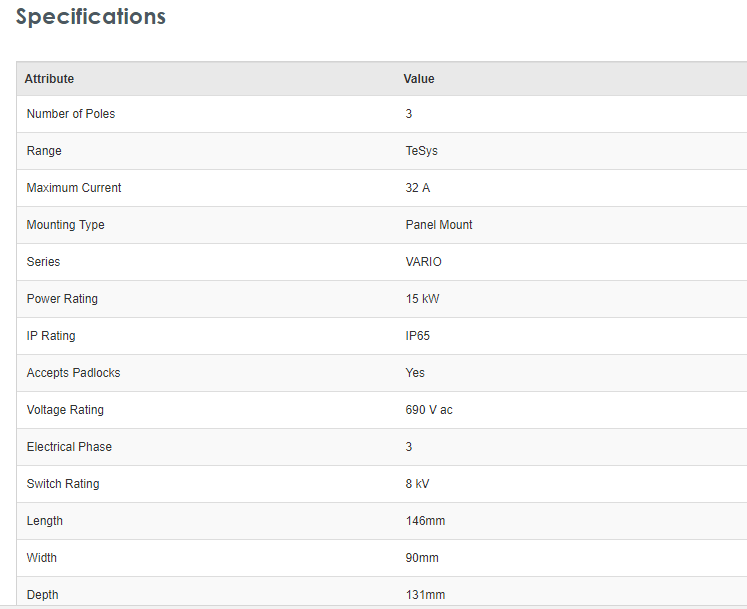Viewport: 747px width, 609px height.
Task: Click the 8 kV switch rating value
Action: (418, 484)
